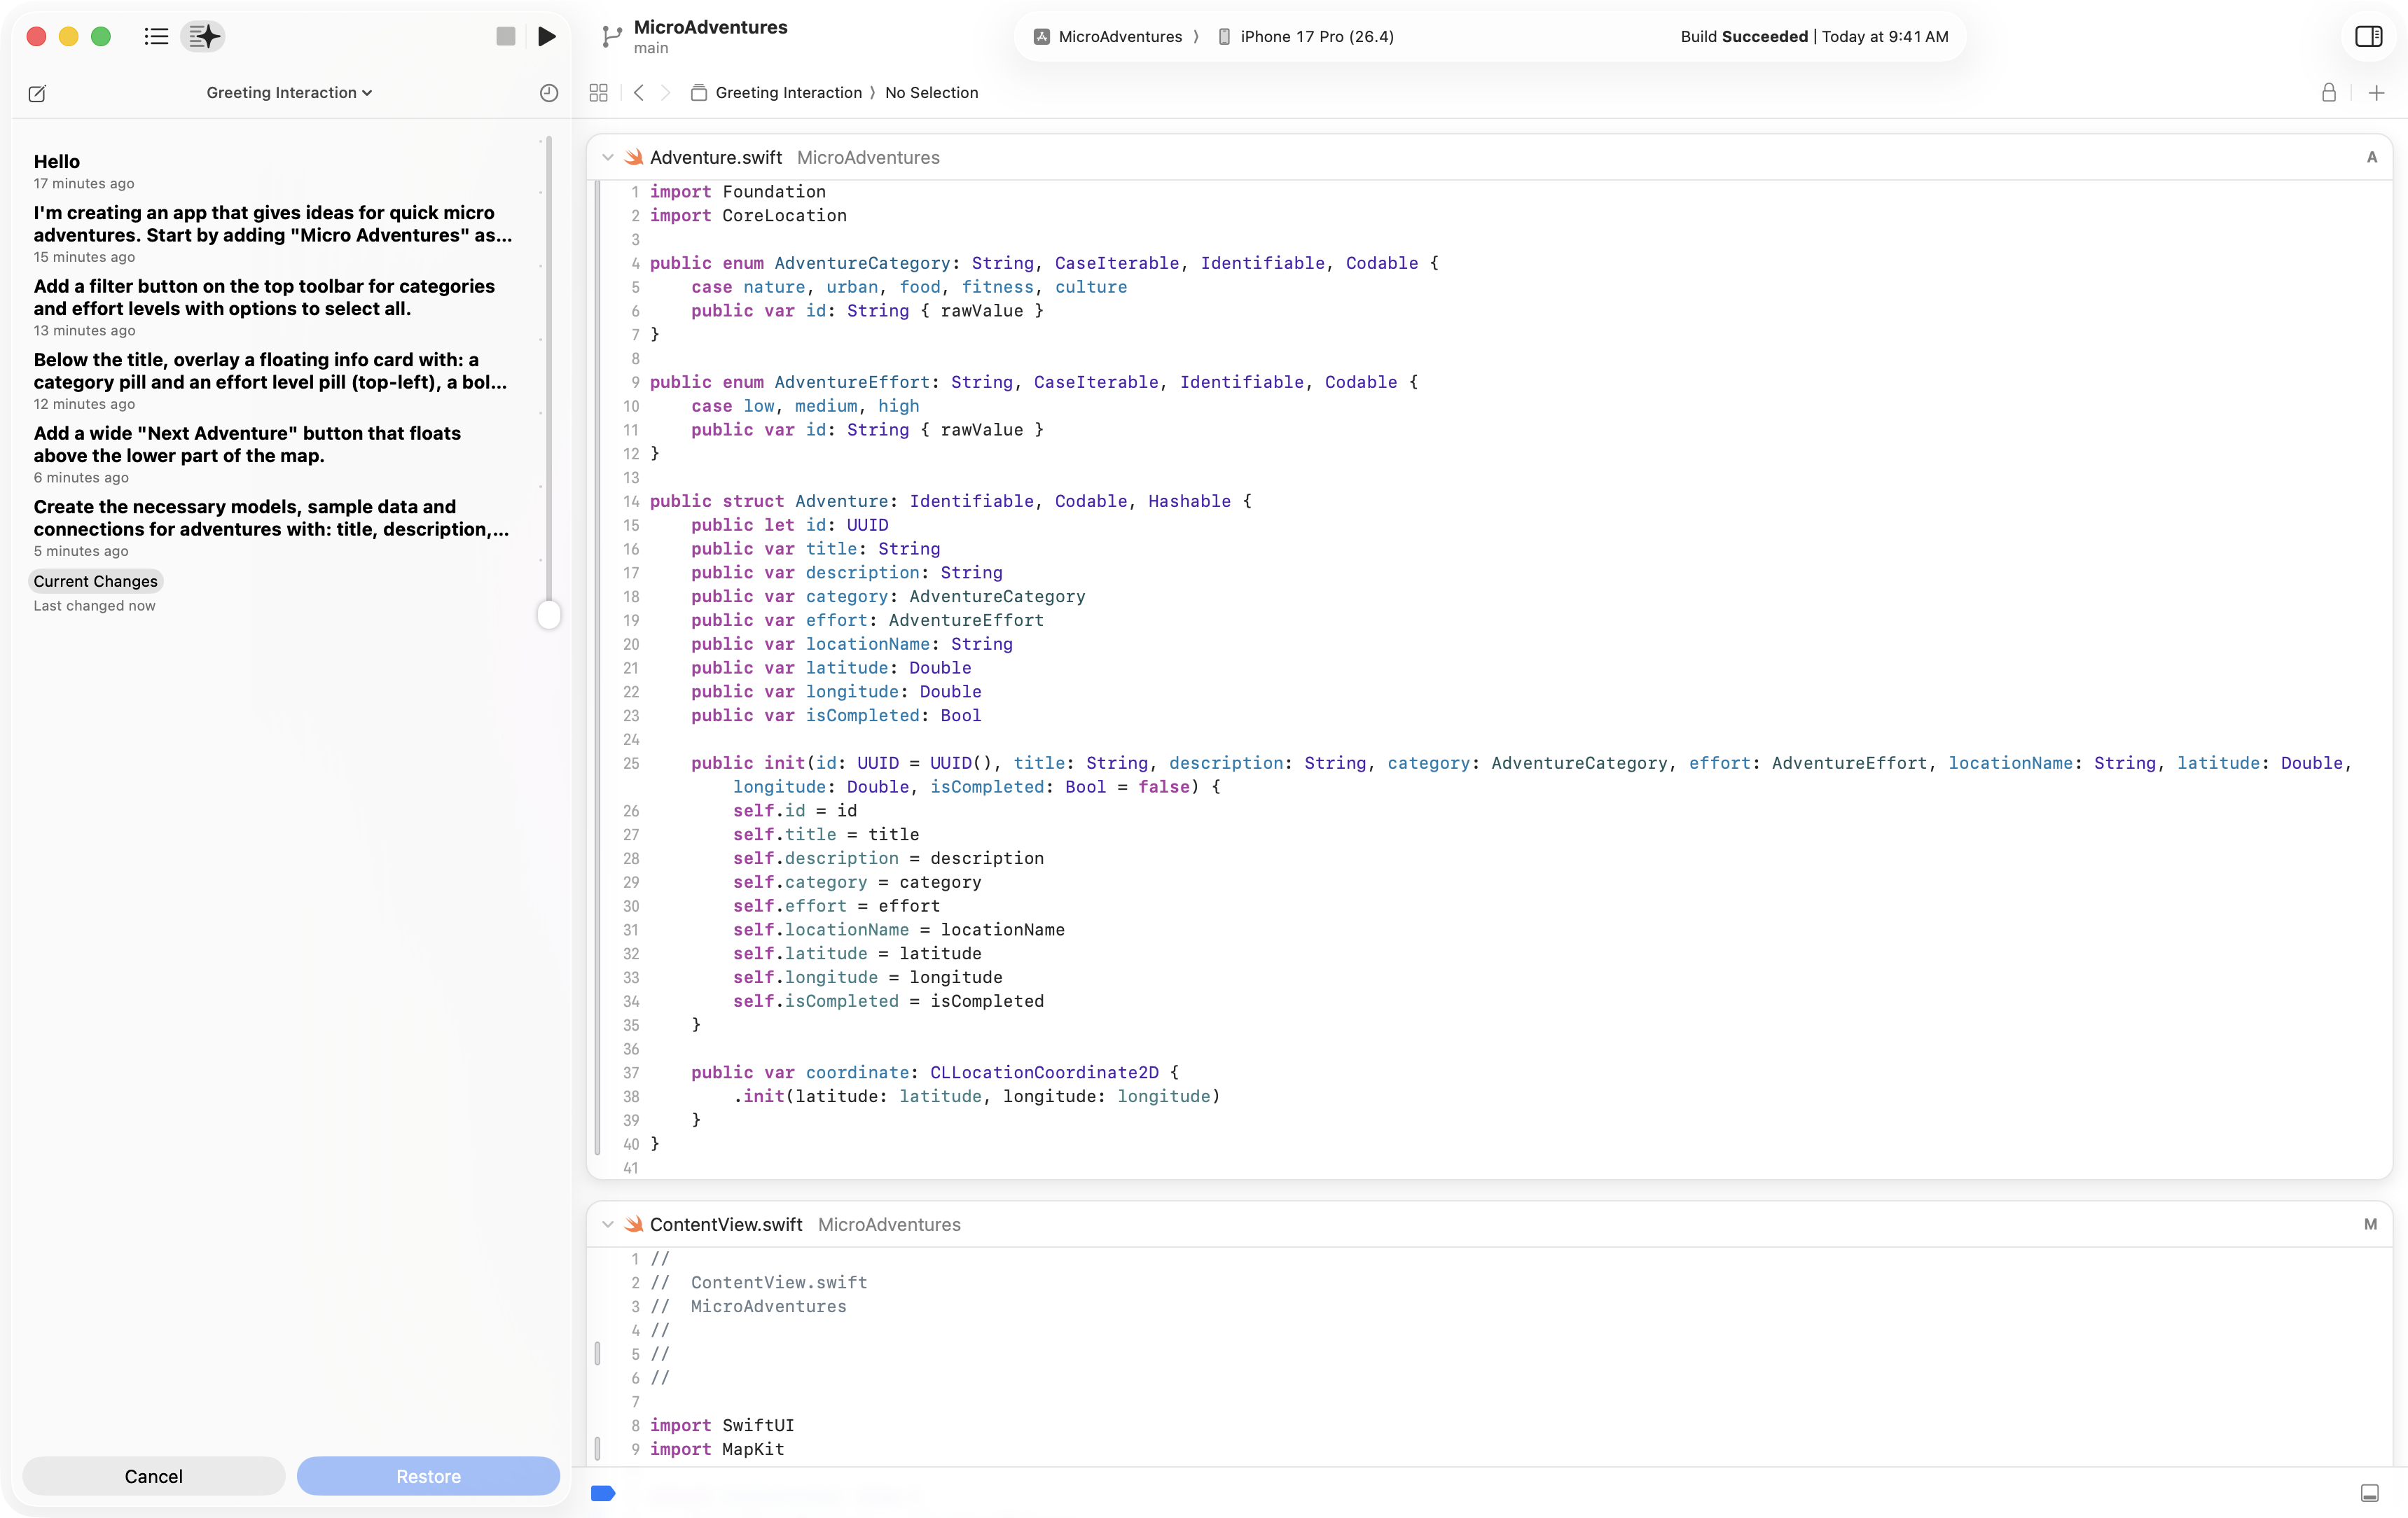2408x1518 pixels.
Task: Select the Current Changes entry
Action: (x=95, y=582)
